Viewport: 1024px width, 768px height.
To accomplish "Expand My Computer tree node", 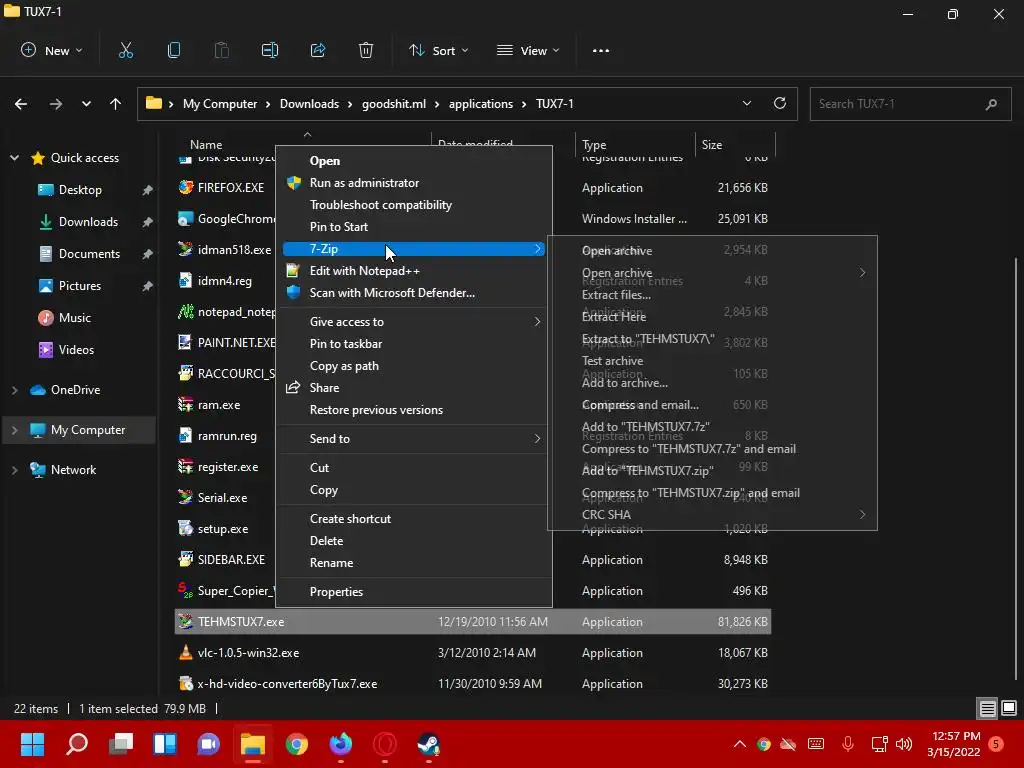I will (x=14, y=430).
